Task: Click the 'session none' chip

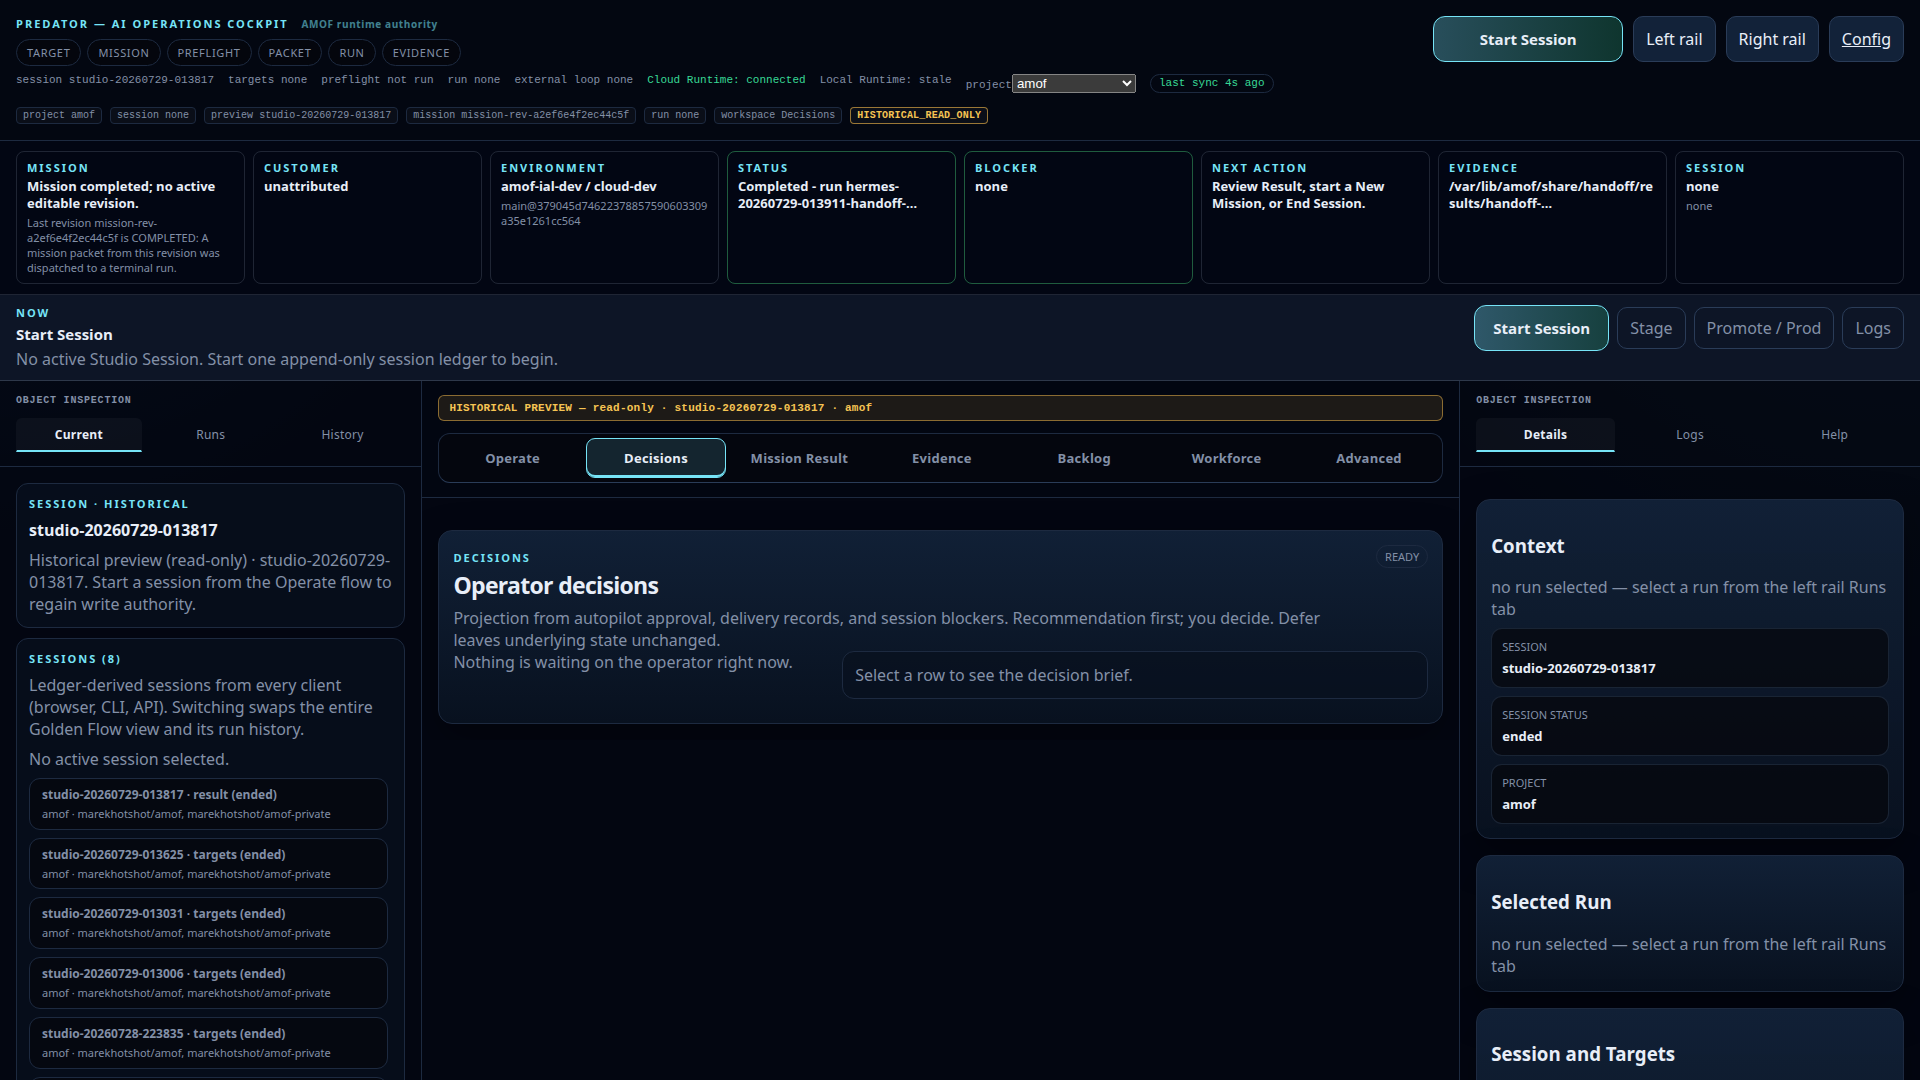Action: coord(153,115)
